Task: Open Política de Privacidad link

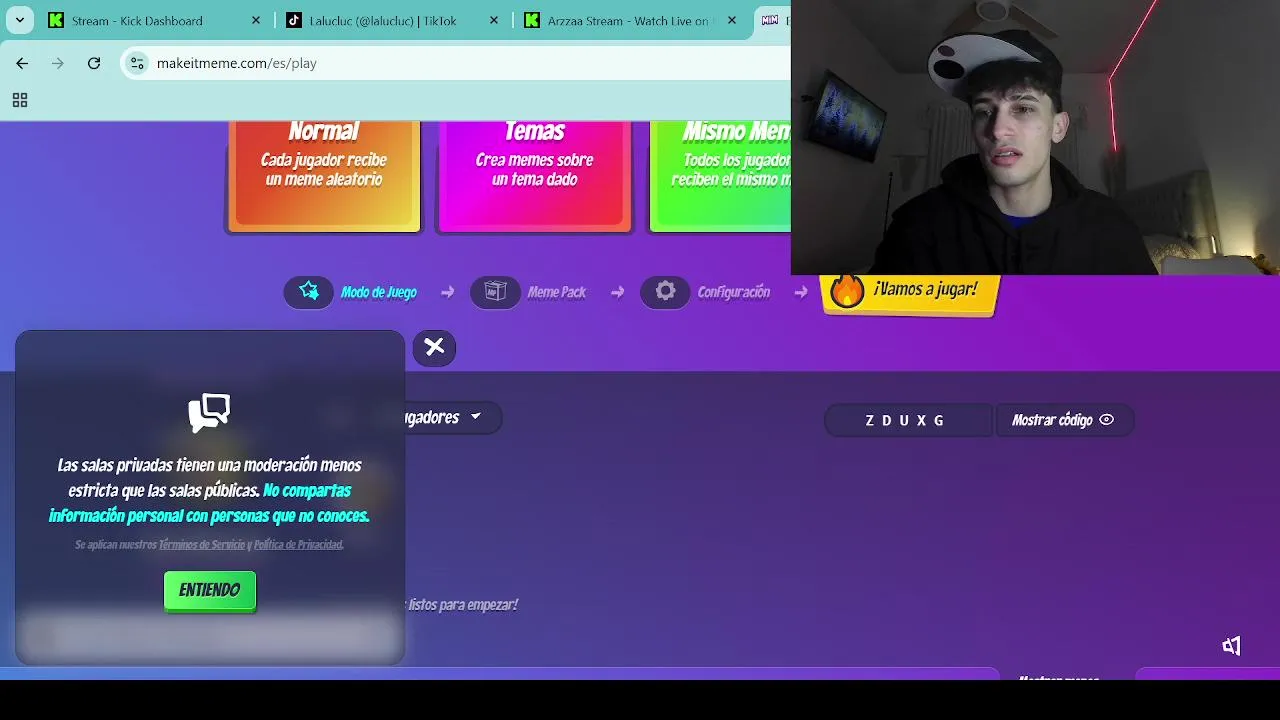Action: coord(298,545)
